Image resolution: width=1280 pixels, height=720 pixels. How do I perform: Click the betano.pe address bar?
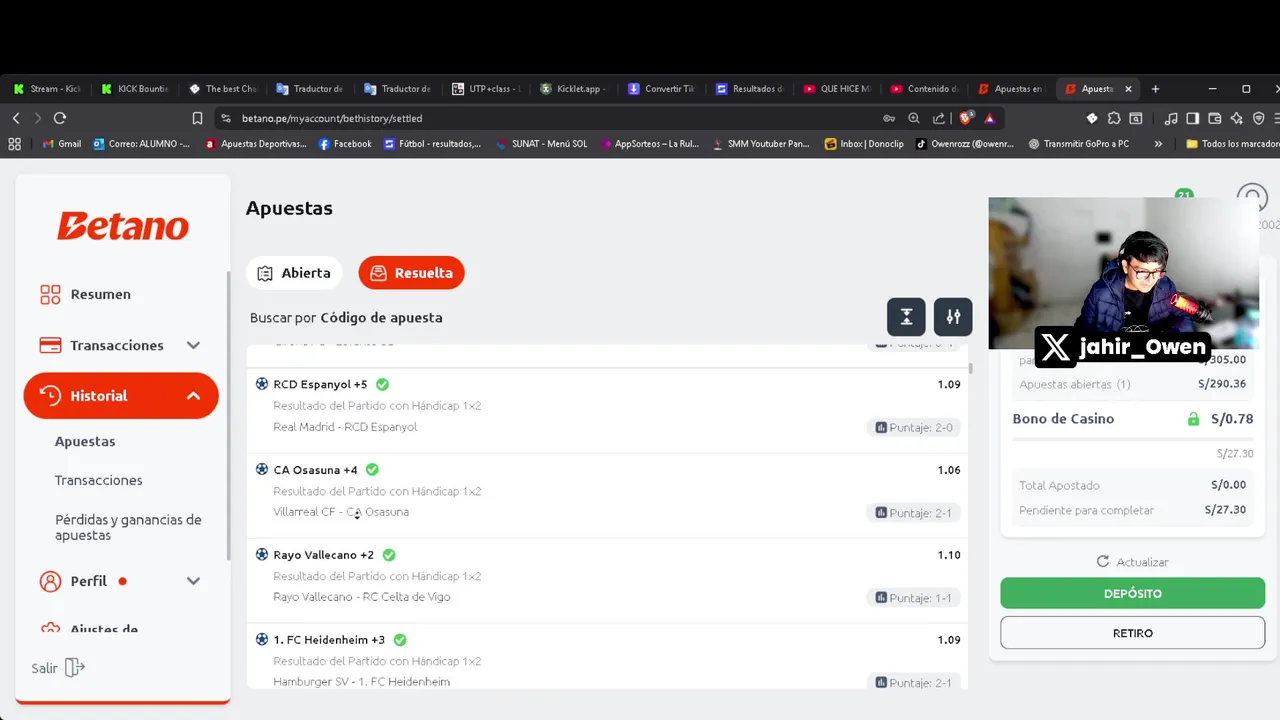tap(550, 118)
